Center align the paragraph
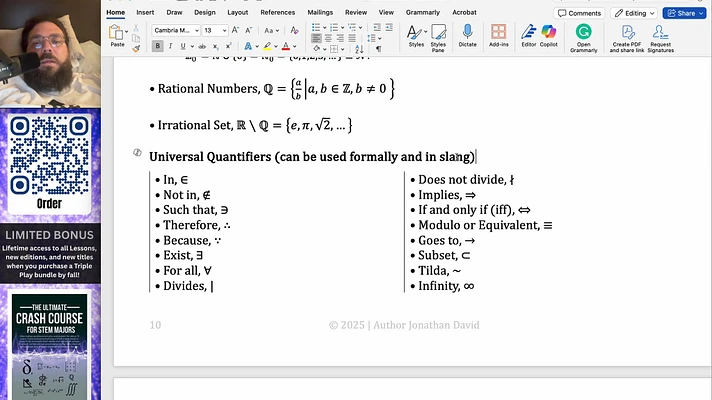 coord(328,38)
